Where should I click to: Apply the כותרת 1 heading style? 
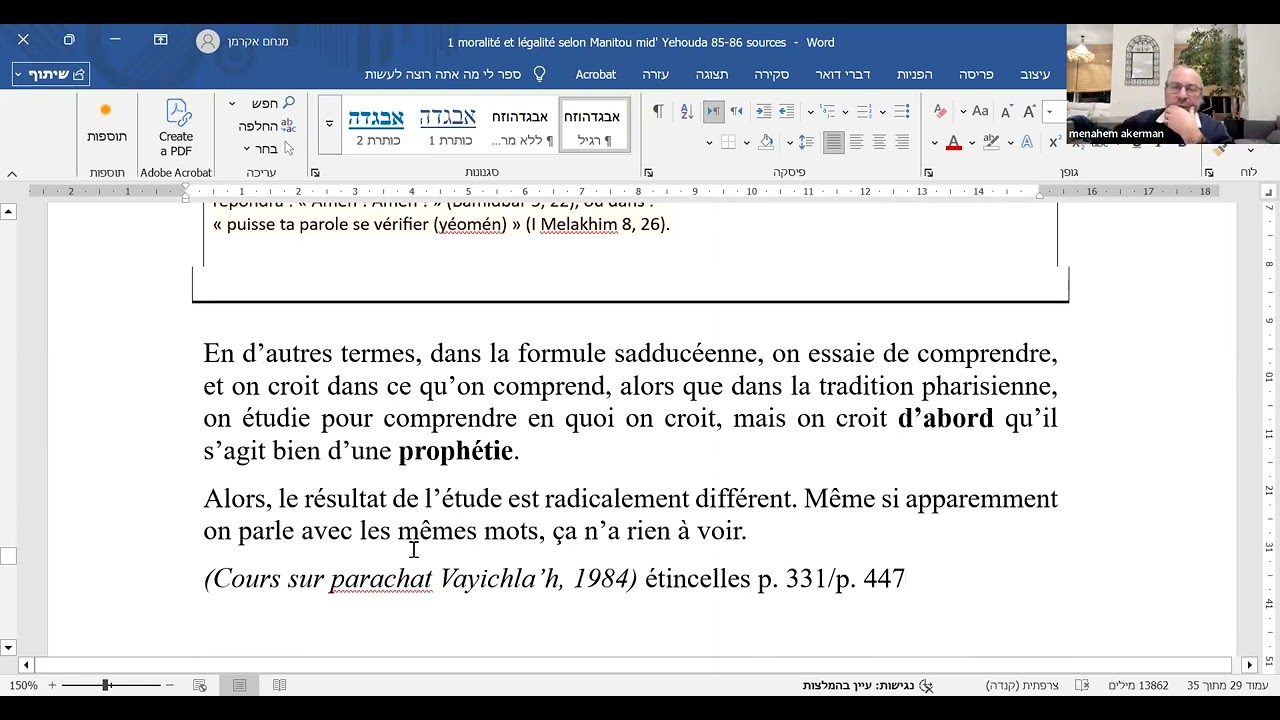(x=447, y=124)
